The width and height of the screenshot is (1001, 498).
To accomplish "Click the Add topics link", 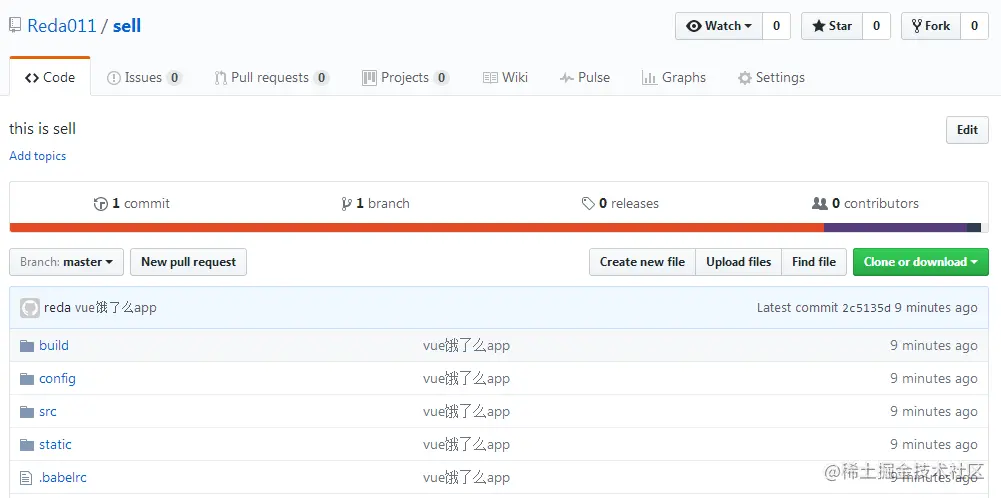I will pyautogui.click(x=38, y=156).
